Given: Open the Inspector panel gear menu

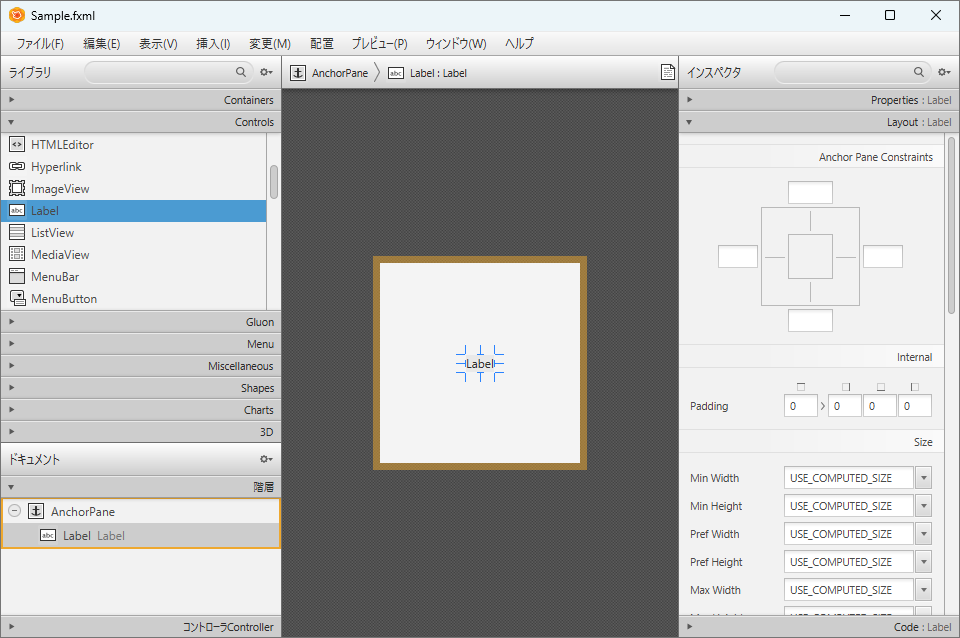Looking at the screenshot, I should pos(944,72).
